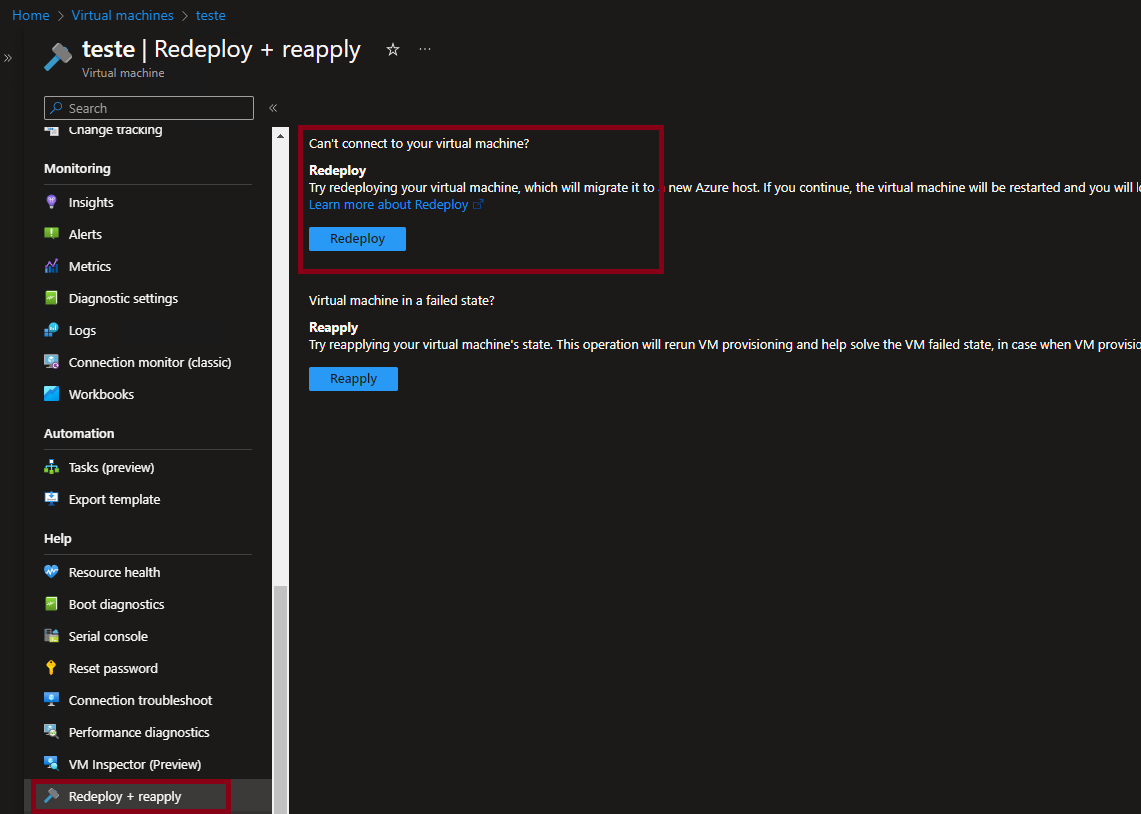Click the Reset password key icon
The image size is (1141, 814).
51,668
